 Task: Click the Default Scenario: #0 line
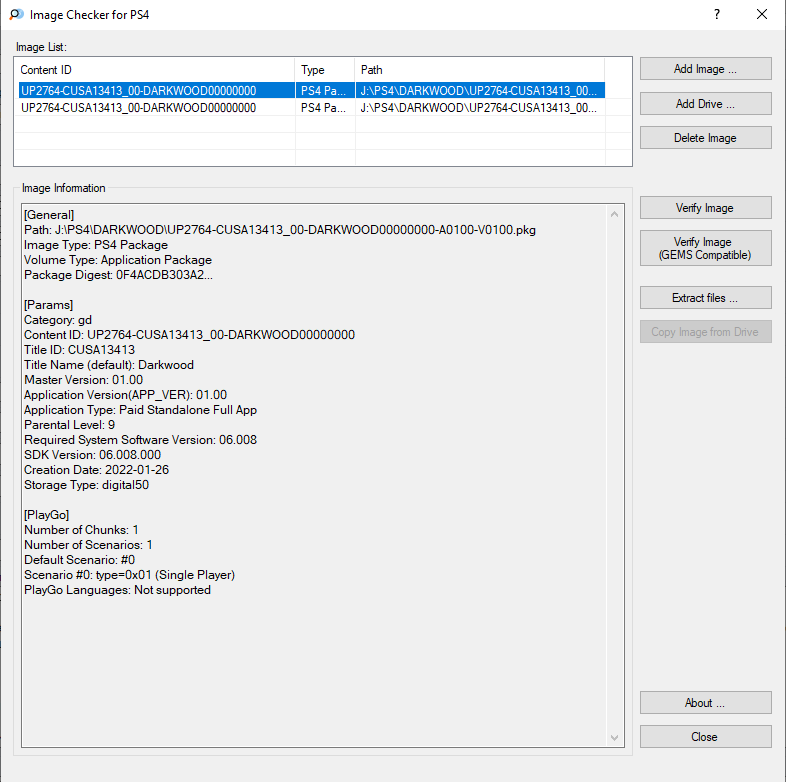pos(79,560)
